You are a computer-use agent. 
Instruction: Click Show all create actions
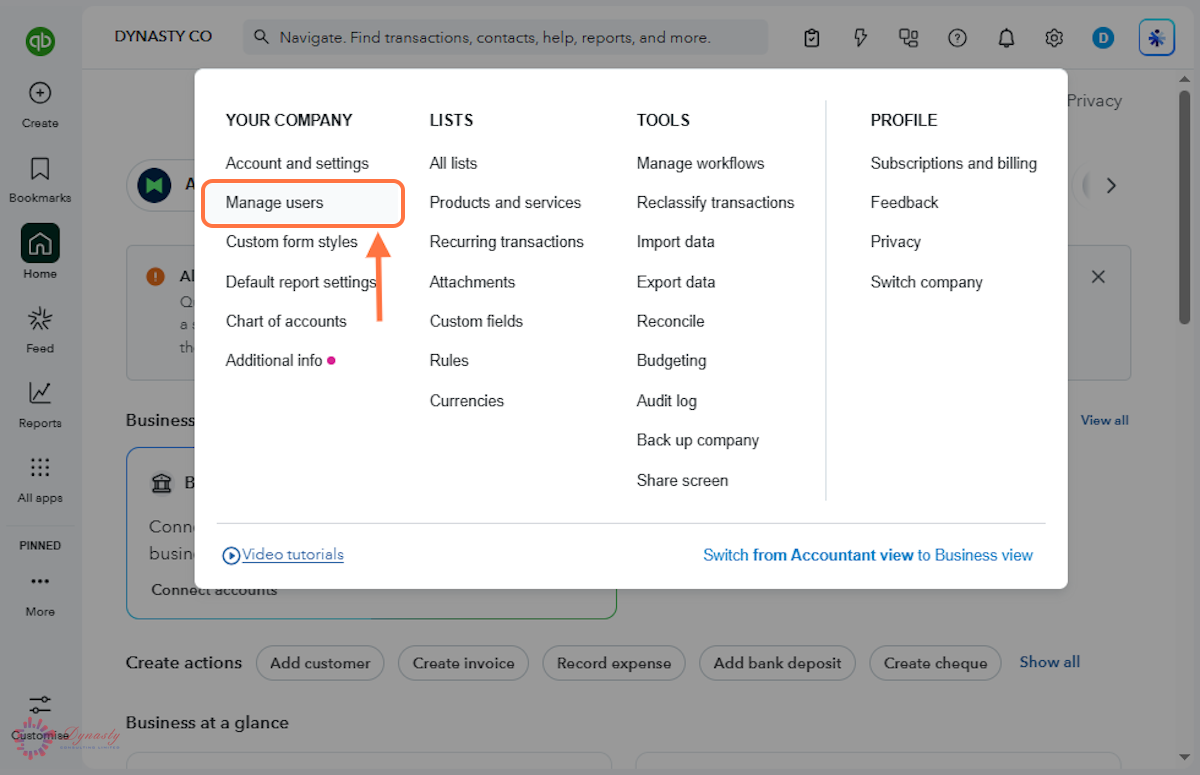(x=1049, y=662)
